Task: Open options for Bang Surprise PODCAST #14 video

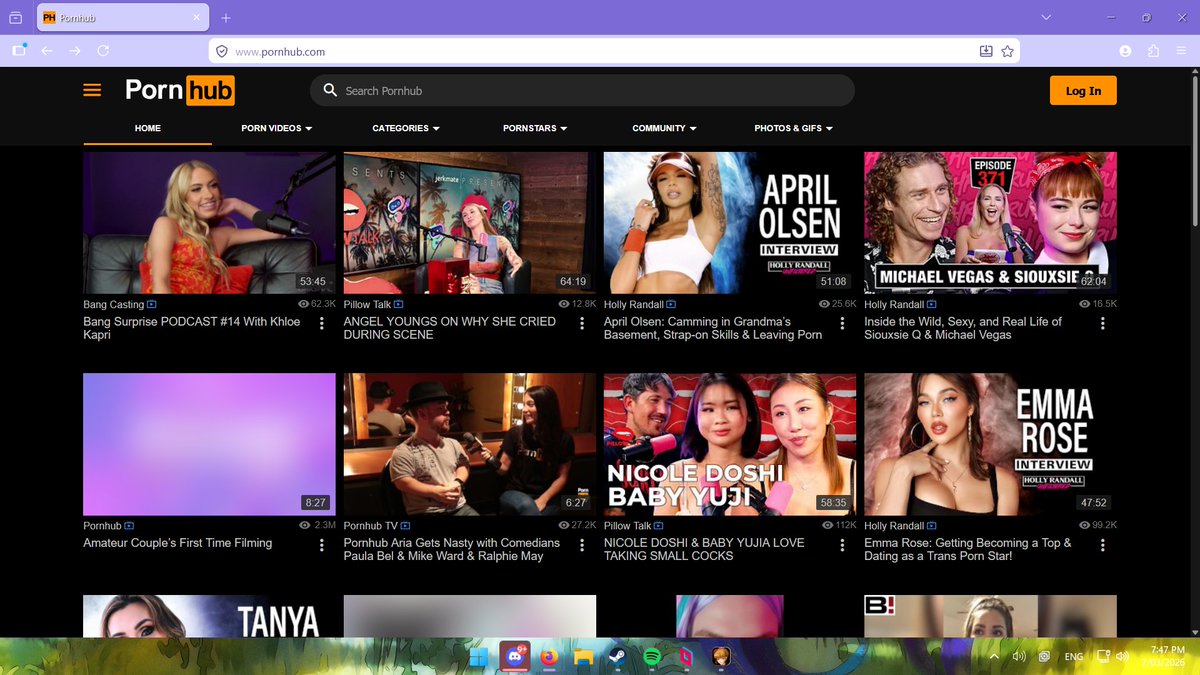Action: [x=321, y=323]
